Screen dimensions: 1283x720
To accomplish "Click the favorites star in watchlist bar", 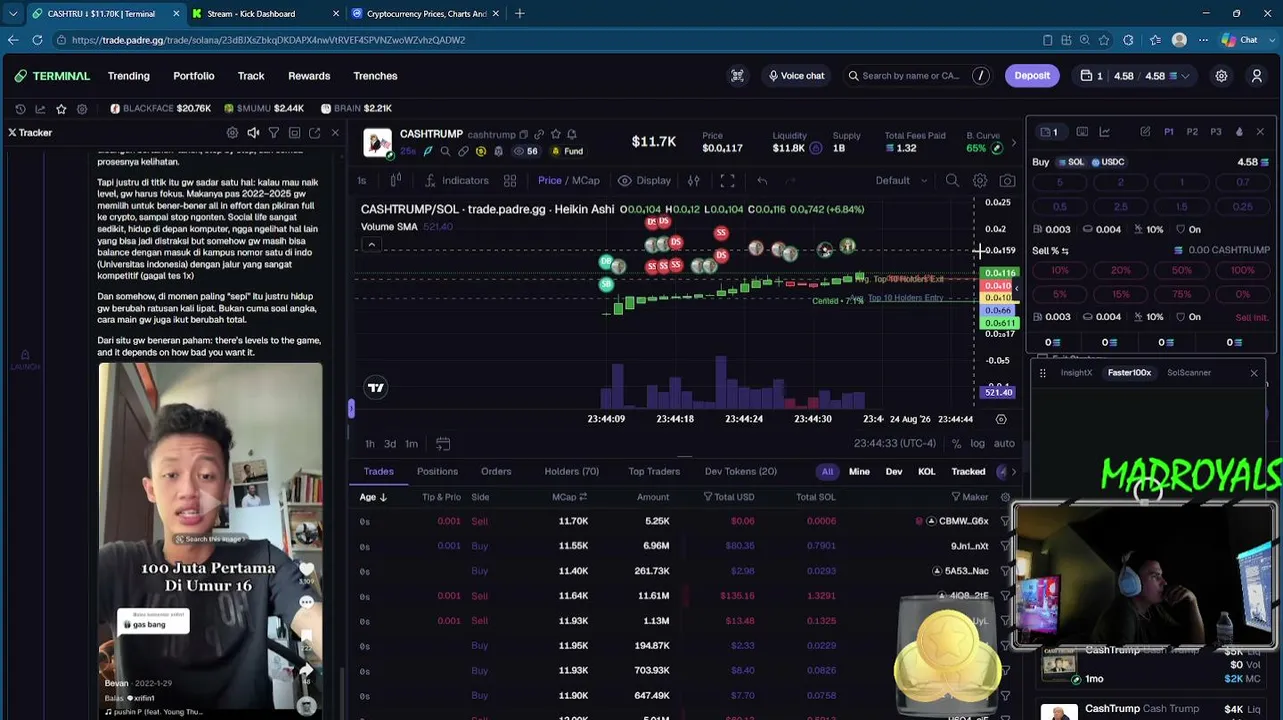I will pyautogui.click(x=61, y=109).
